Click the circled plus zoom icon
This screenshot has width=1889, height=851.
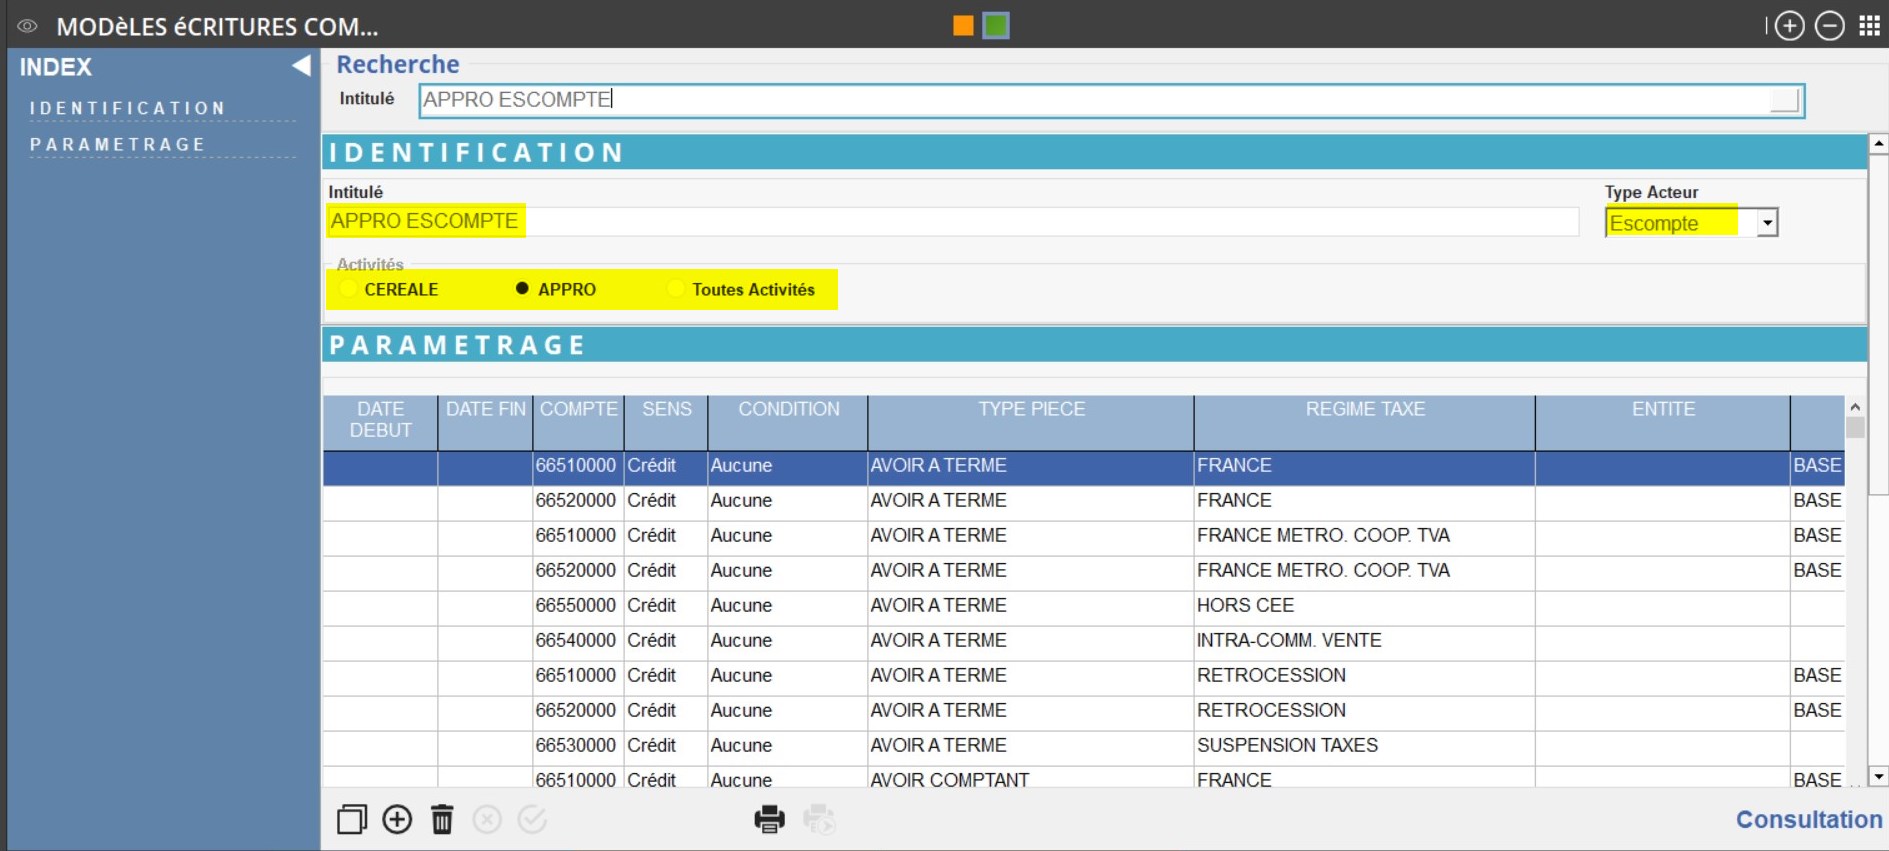pos(1789,26)
